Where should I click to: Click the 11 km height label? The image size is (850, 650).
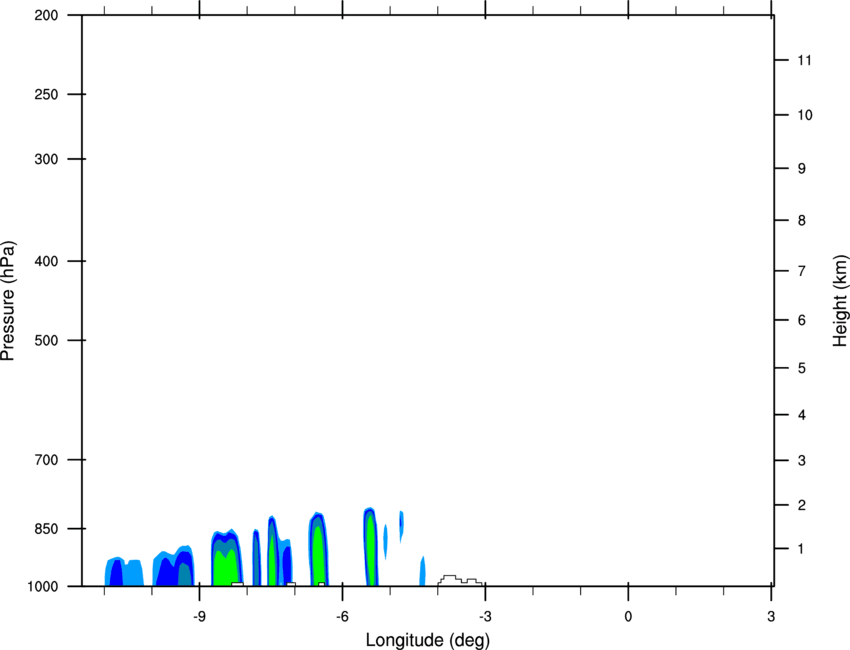pyautogui.click(x=804, y=60)
